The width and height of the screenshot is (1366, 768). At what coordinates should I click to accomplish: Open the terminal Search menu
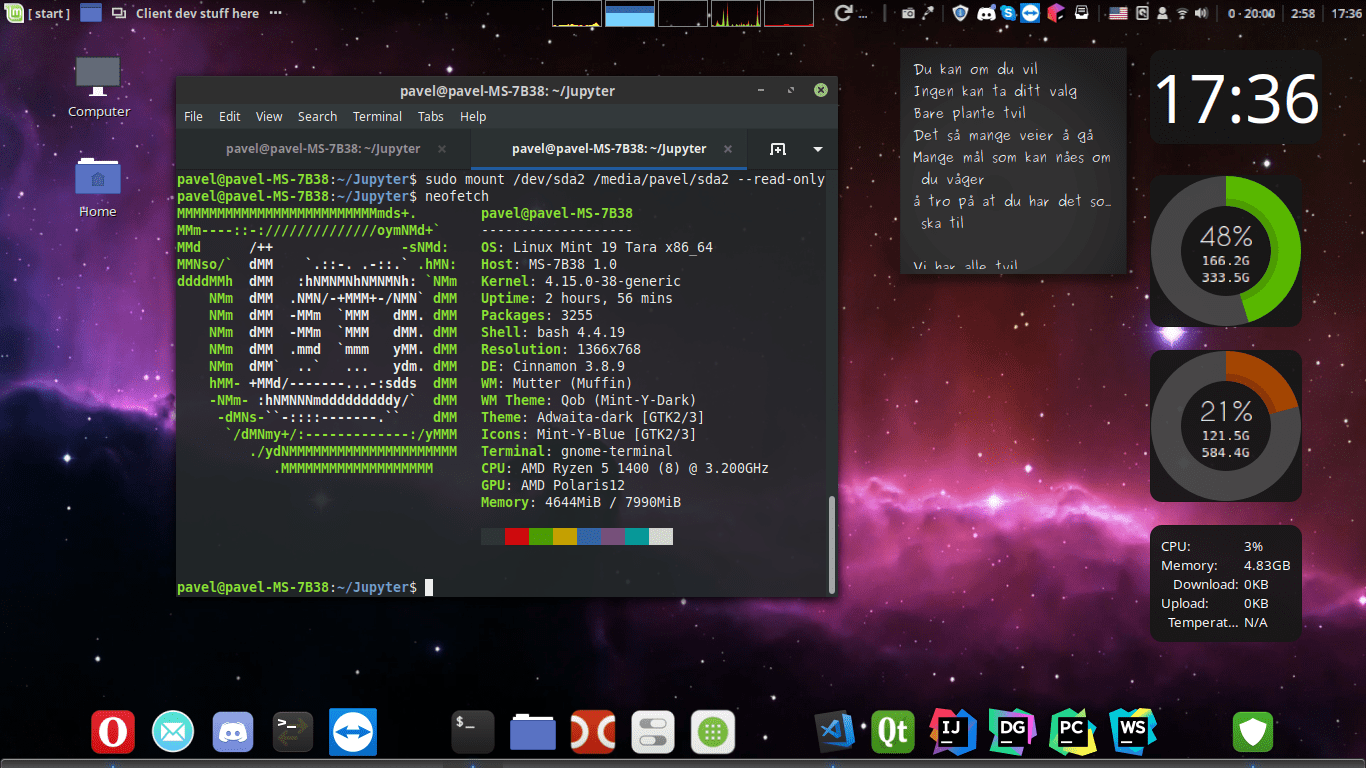click(317, 117)
